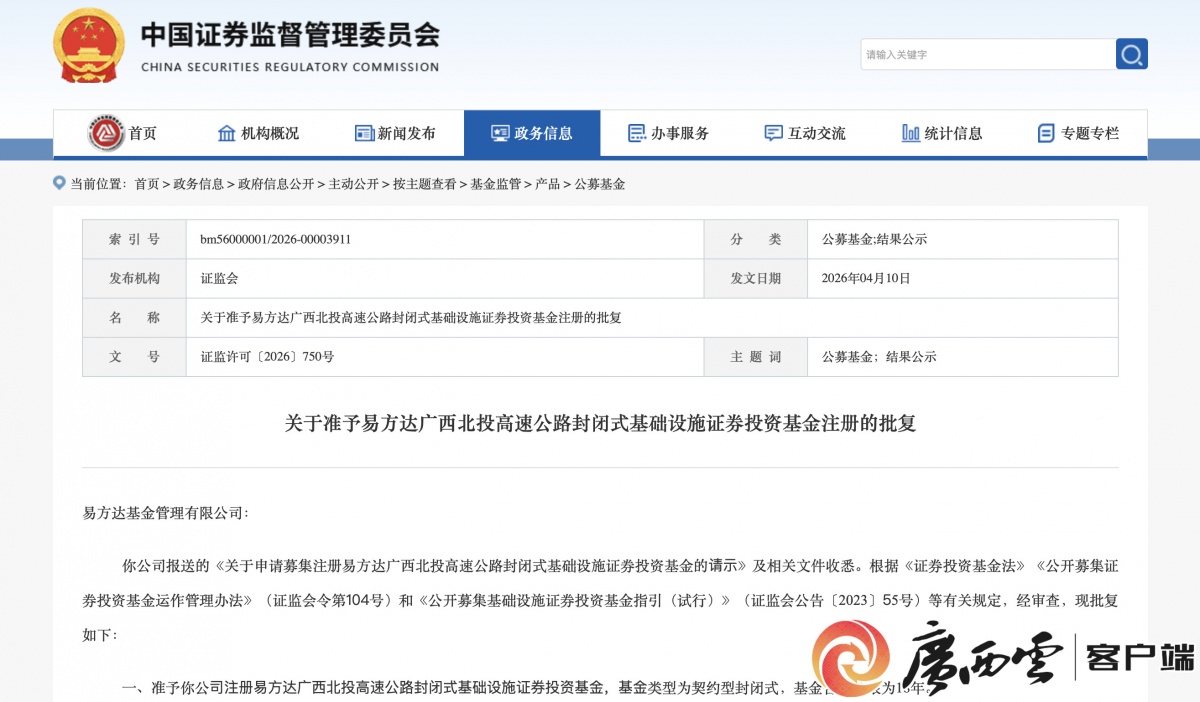This screenshot has height=702, width=1200.
Task: Go to 首页 in the breadcrumb
Action: [147, 184]
